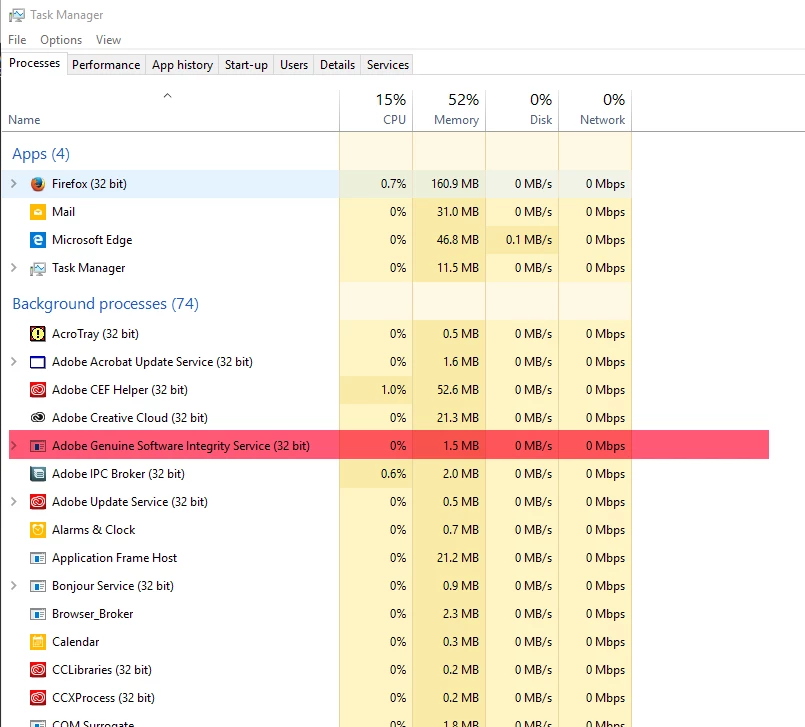The width and height of the screenshot is (805, 727).
Task: Switch to the Start-up tab
Action: pyautogui.click(x=246, y=65)
